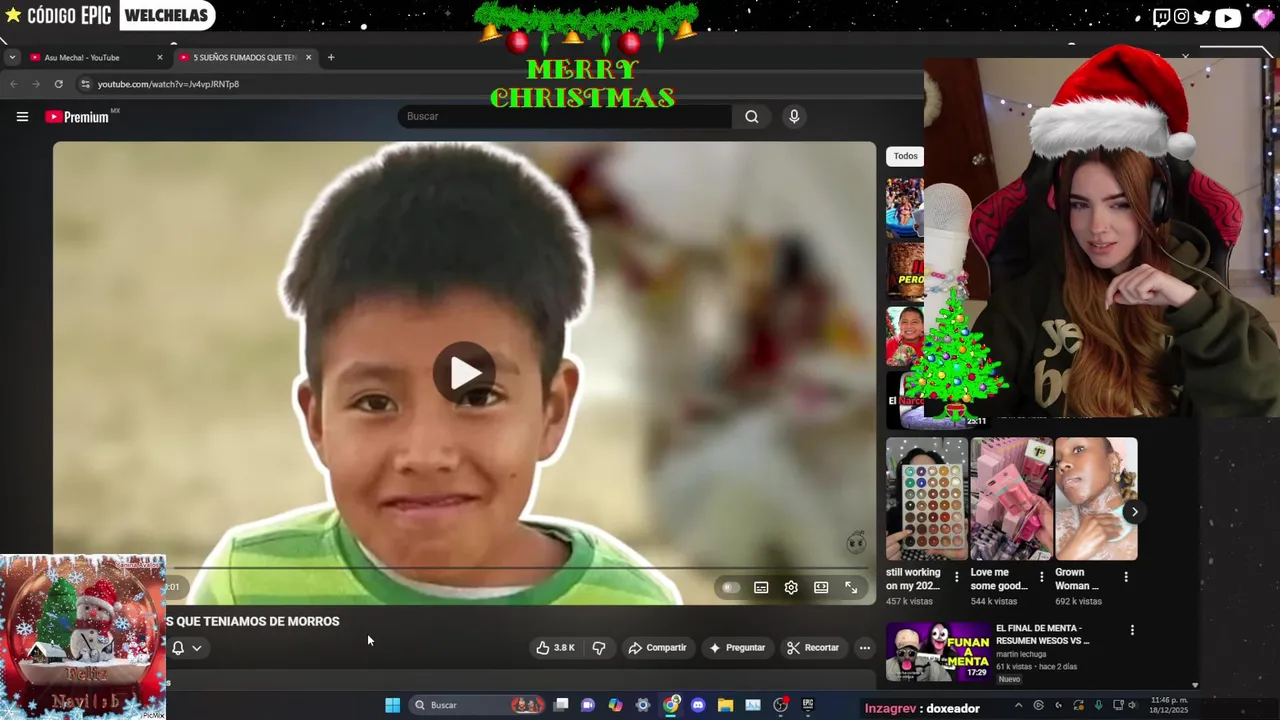
Task: Open Instagram icon in stream overlay
Action: (1181, 17)
